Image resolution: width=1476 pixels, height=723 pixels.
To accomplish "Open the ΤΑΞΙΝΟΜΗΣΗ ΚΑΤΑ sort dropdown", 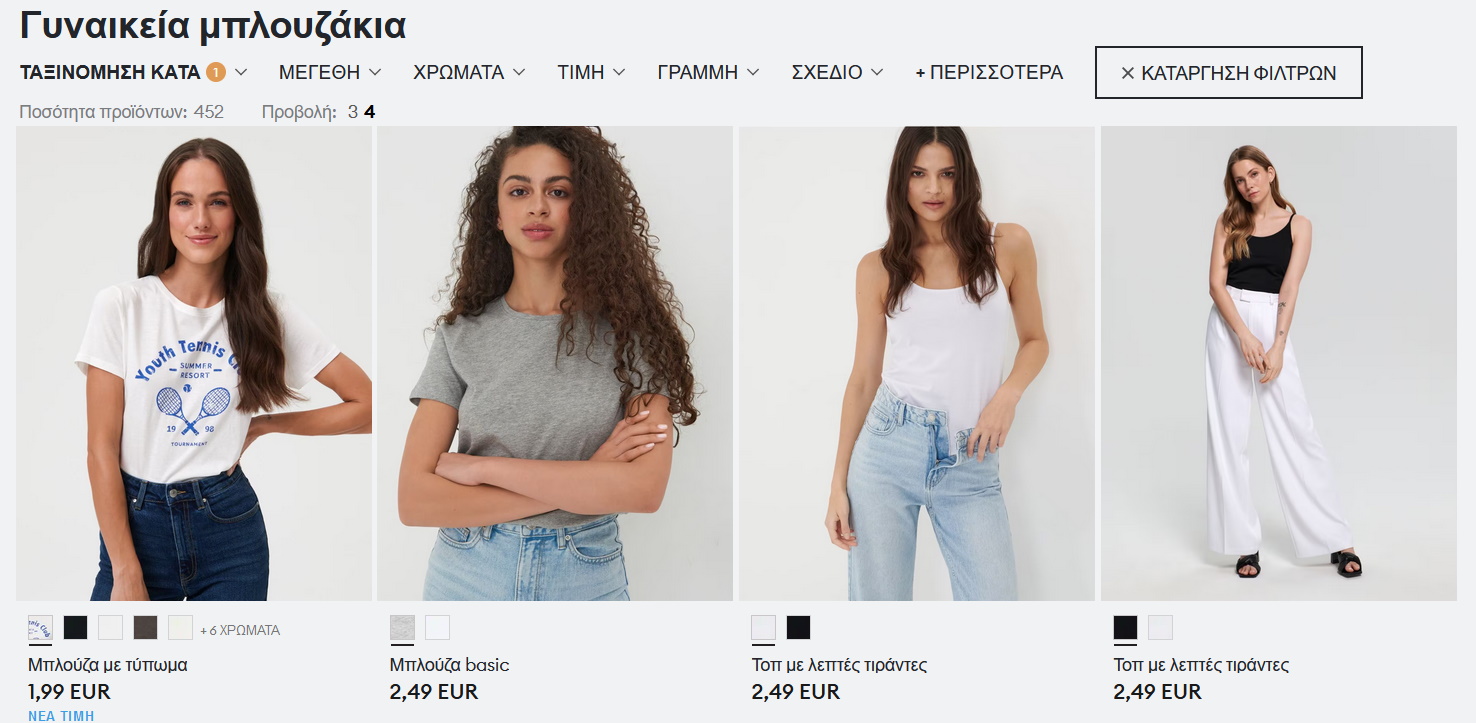I will (x=133, y=72).
